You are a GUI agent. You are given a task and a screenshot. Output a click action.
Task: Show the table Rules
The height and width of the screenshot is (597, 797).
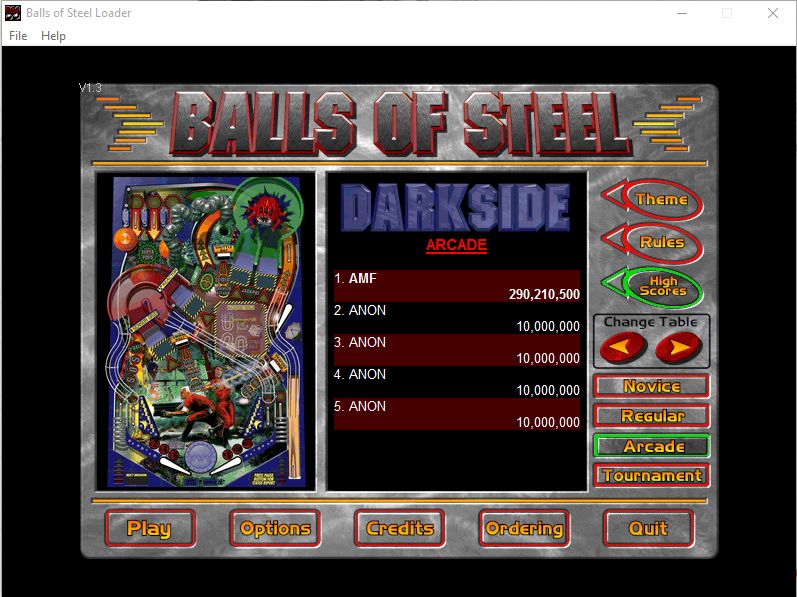654,242
